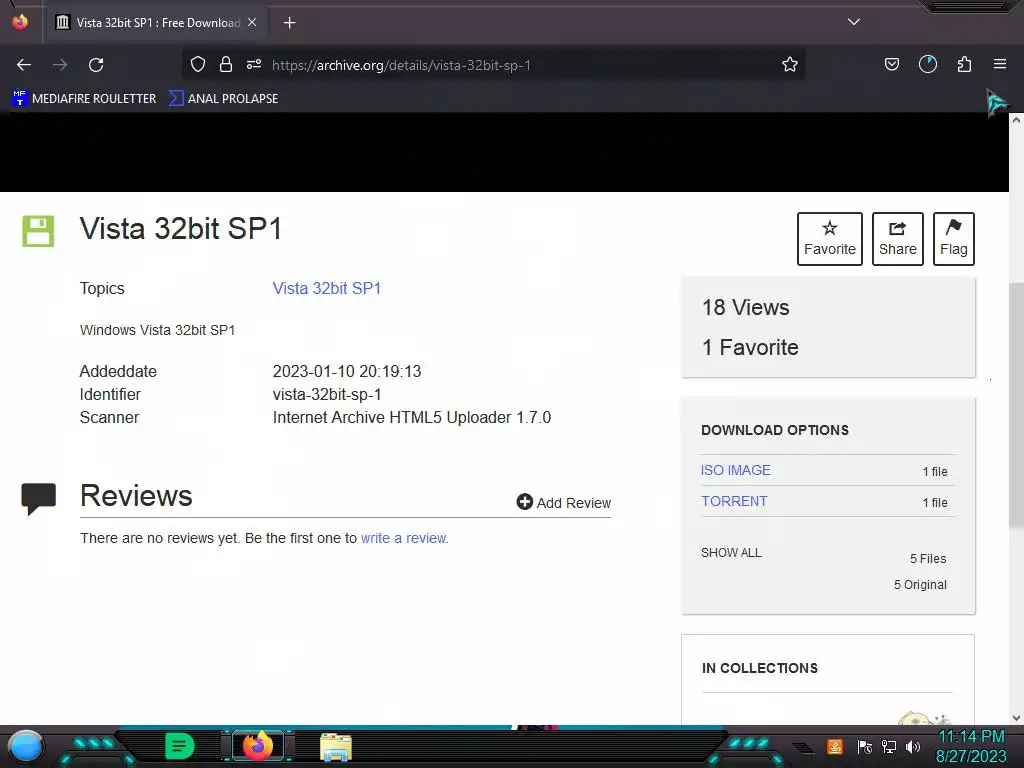
Task: Click the taskbar clock 11:14 PM
Action: 971,737
